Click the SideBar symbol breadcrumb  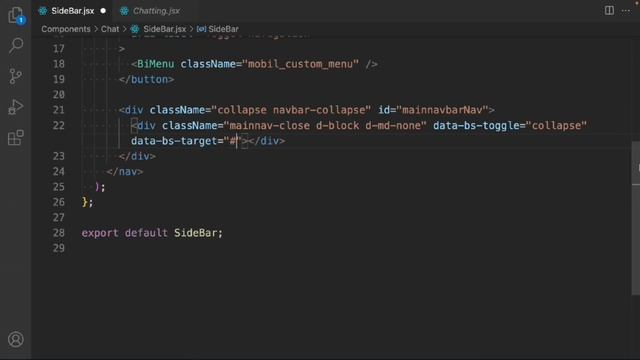pos(223,29)
